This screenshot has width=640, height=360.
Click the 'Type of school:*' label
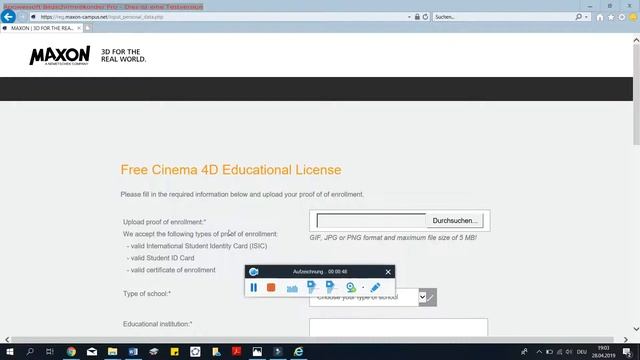pyautogui.click(x=147, y=293)
